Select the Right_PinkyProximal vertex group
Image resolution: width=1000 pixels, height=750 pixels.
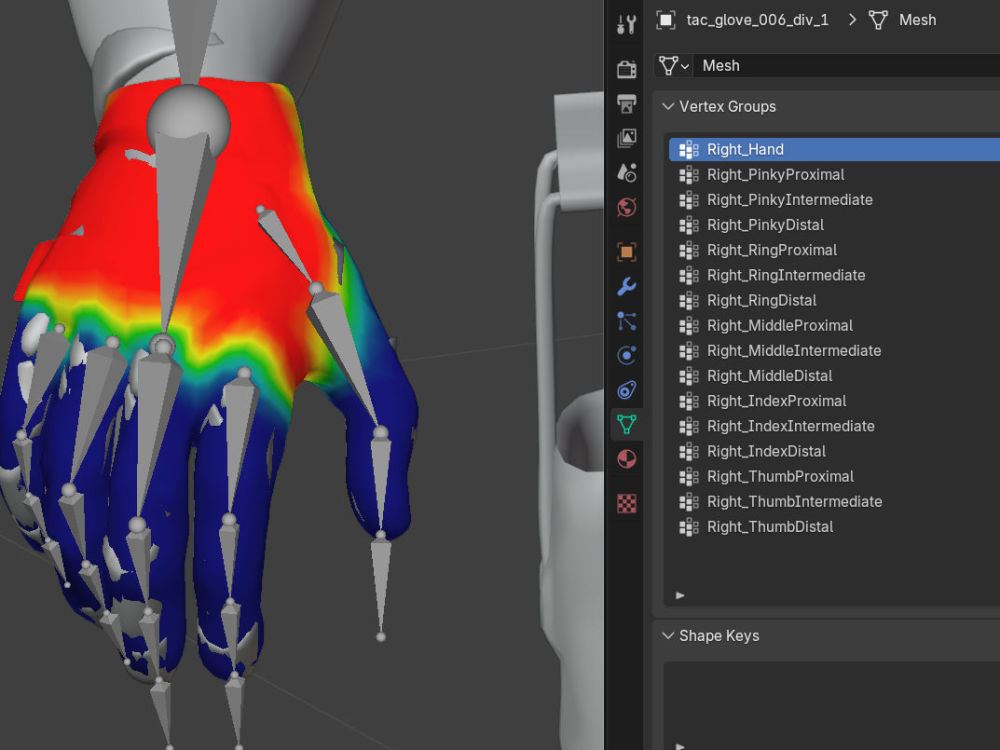[834, 175]
